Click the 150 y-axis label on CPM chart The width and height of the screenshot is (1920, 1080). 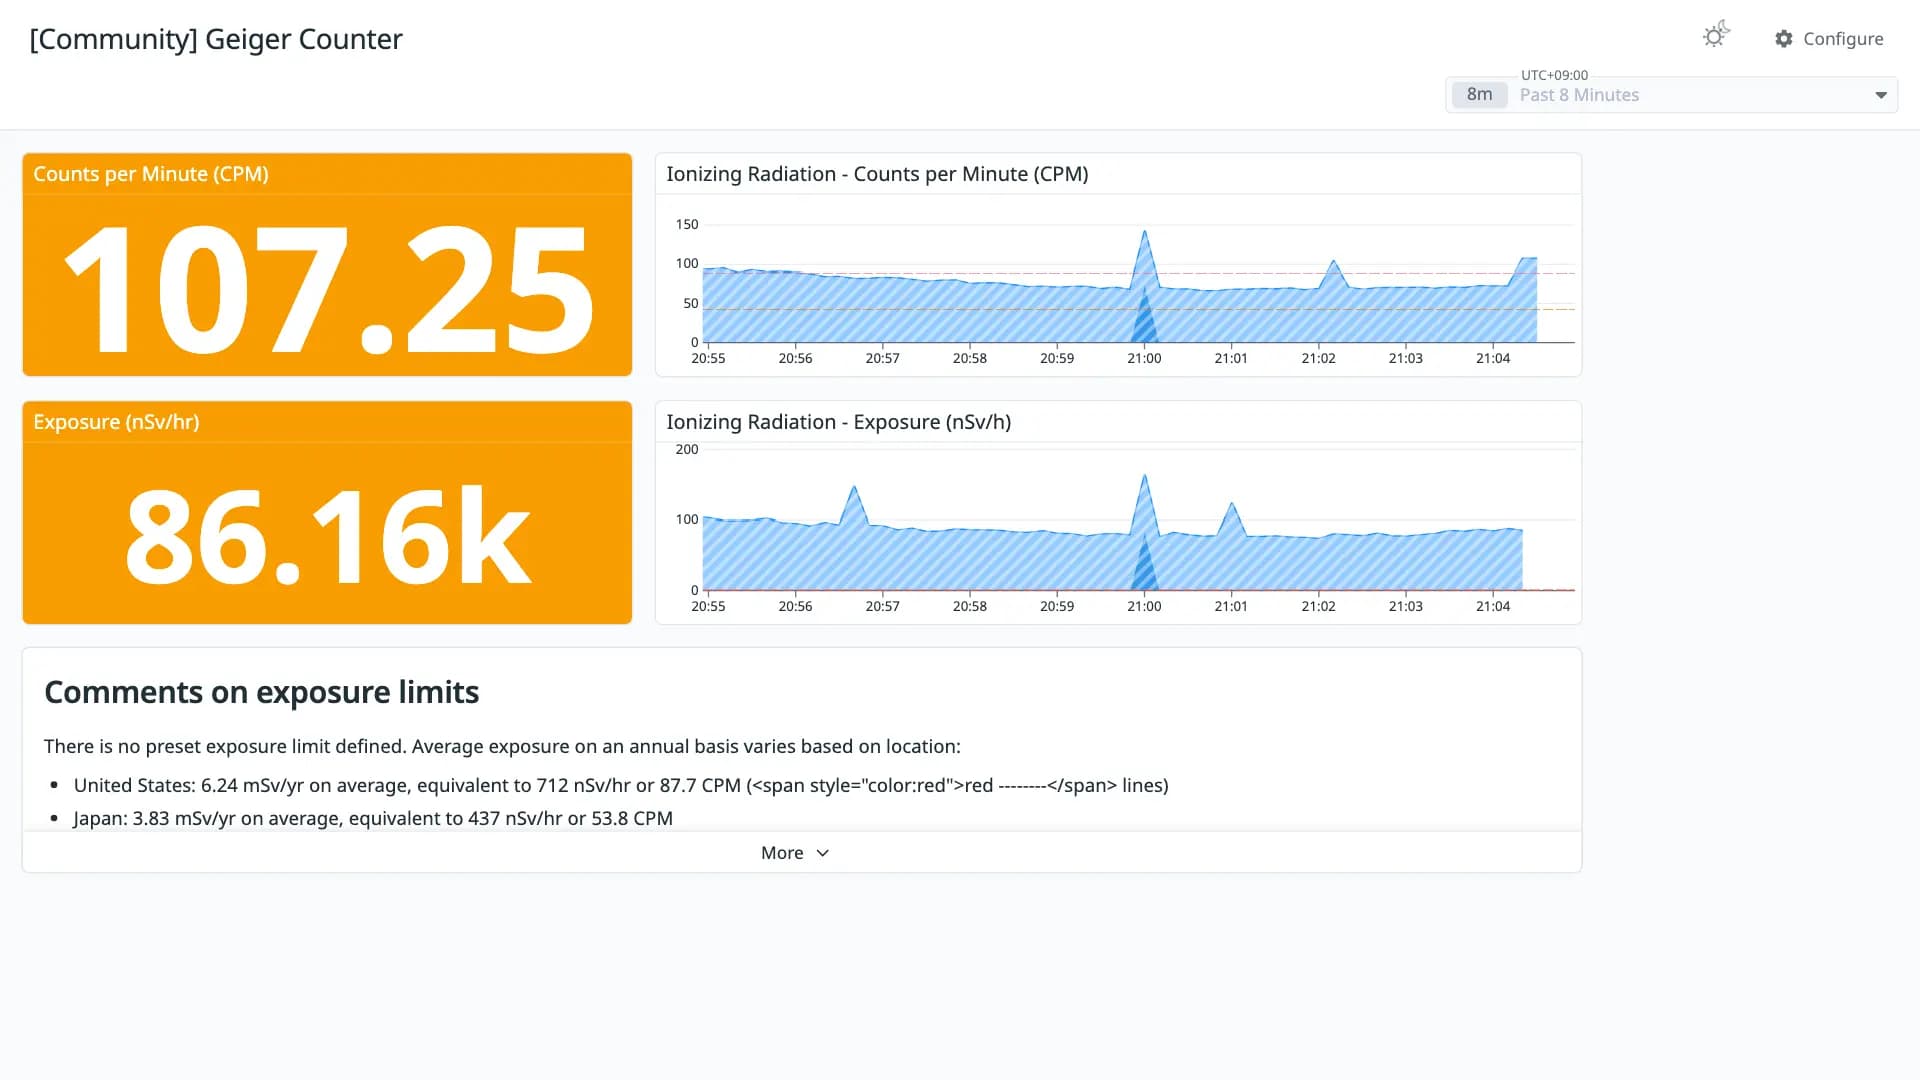pyautogui.click(x=687, y=224)
